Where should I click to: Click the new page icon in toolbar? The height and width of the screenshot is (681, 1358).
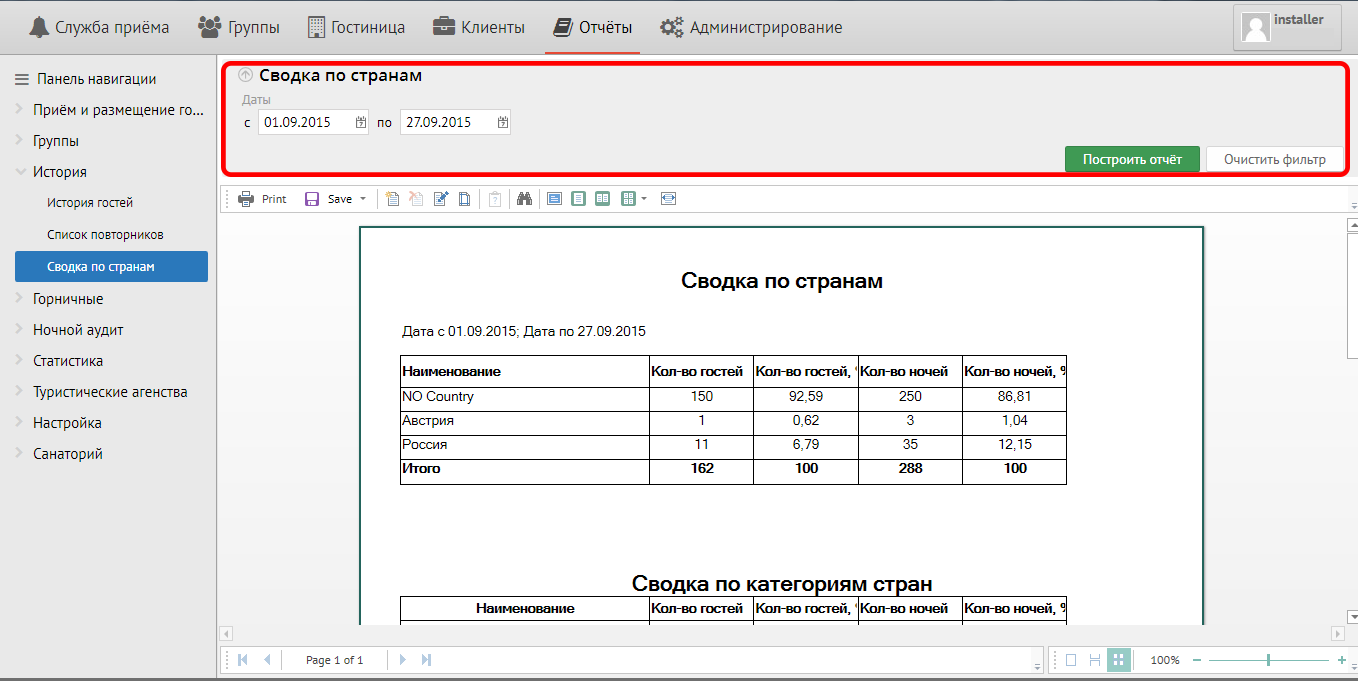[x=393, y=199]
